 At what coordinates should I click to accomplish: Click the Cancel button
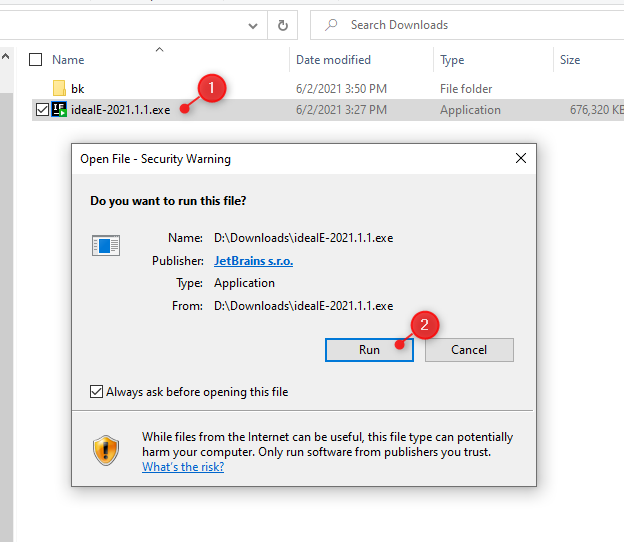tap(469, 350)
